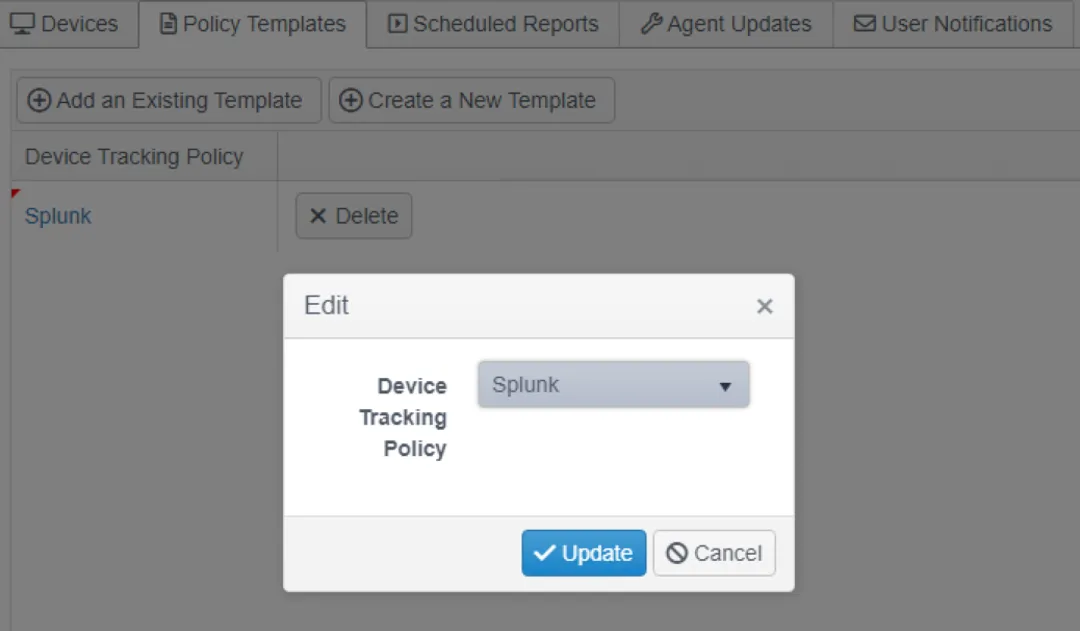The width and height of the screenshot is (1080, 631).
Task: Switch to the Agent Updates tab
Action: click(x=726, y=24)
